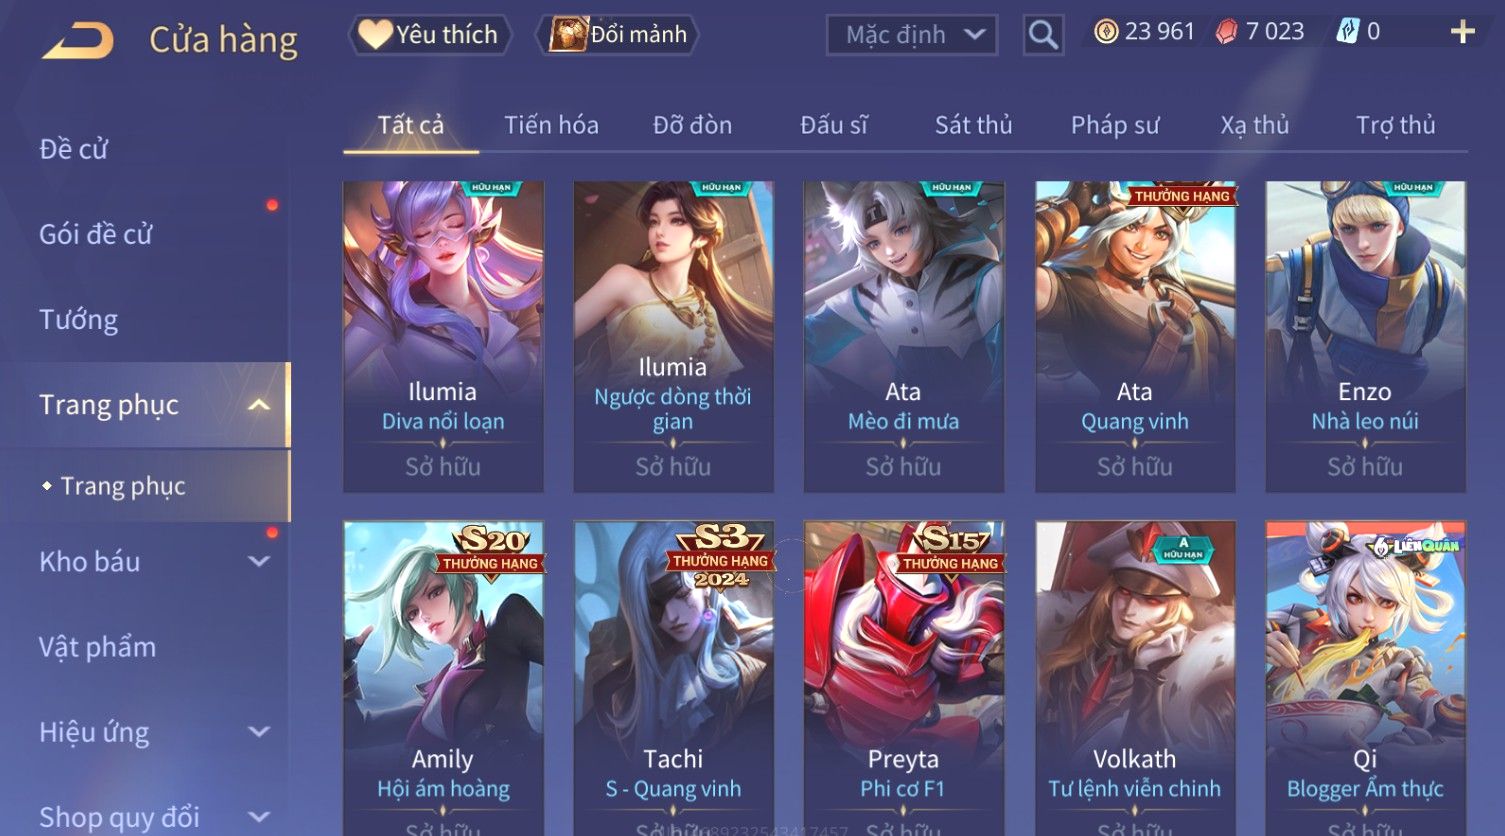Open the Qi Blogger Ẩm thực skin card
Viewport: 1505px width, 836px height.
click(x=1365, y=678)
